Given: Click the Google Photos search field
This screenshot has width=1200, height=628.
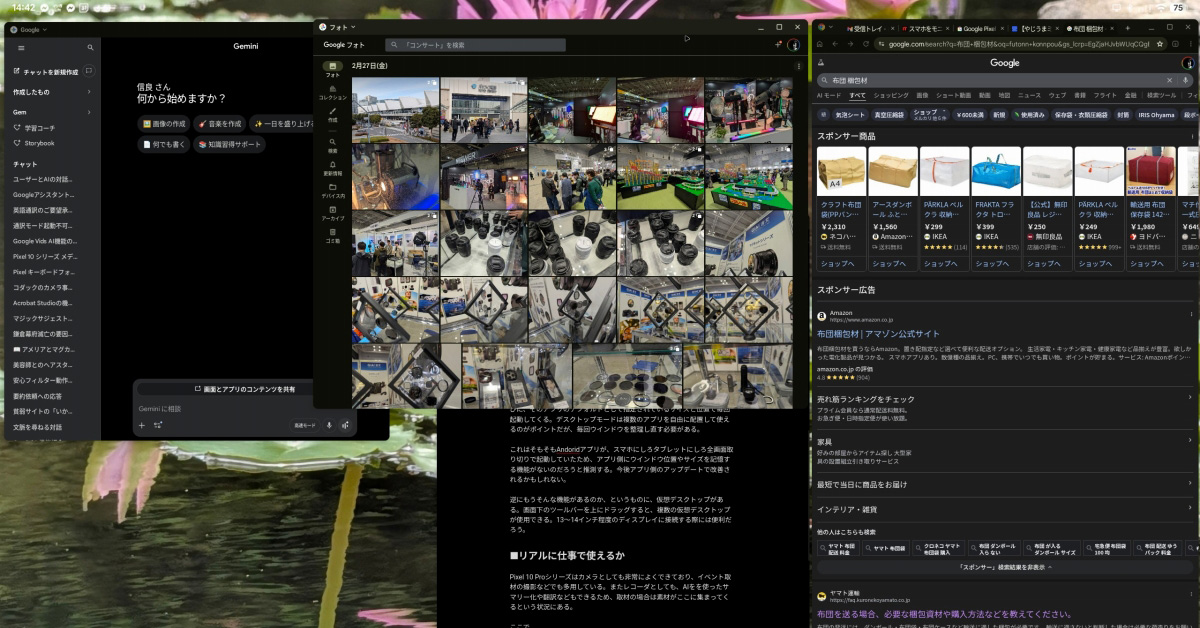Looking at the screenshot, I should pos(476,45).
